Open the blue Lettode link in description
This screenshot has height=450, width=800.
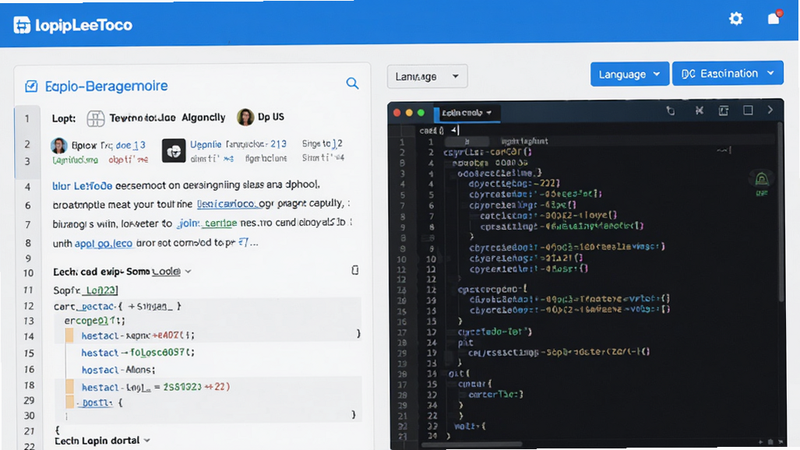82,185
